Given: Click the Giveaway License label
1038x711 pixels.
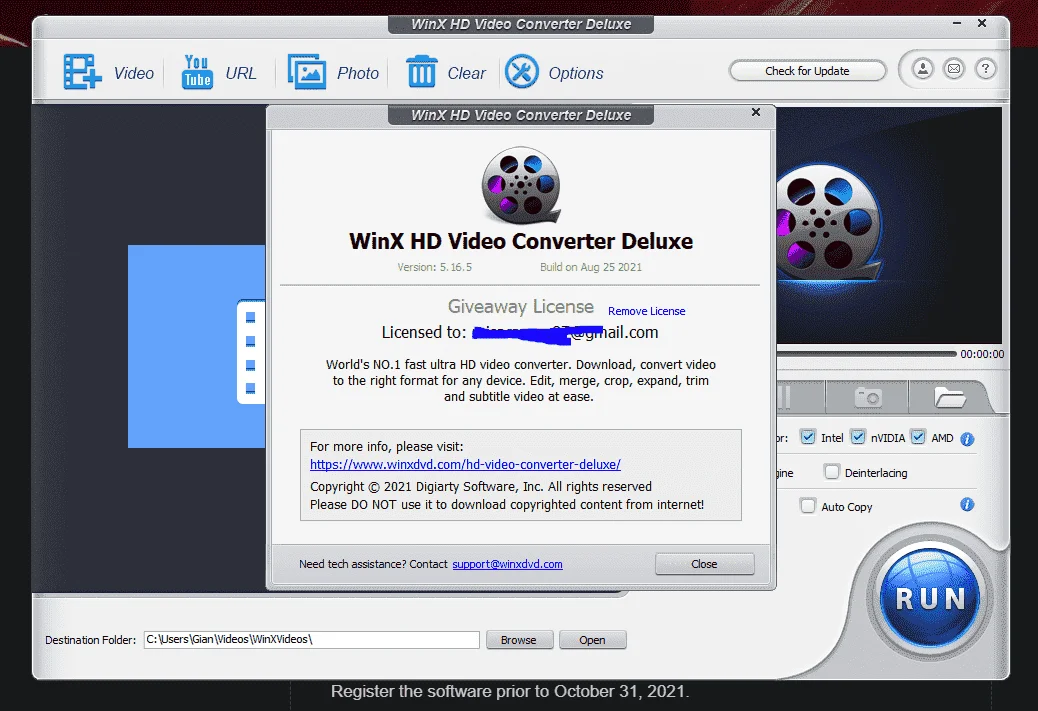Looking at the screenshot, I should click(x=521, y=307).
